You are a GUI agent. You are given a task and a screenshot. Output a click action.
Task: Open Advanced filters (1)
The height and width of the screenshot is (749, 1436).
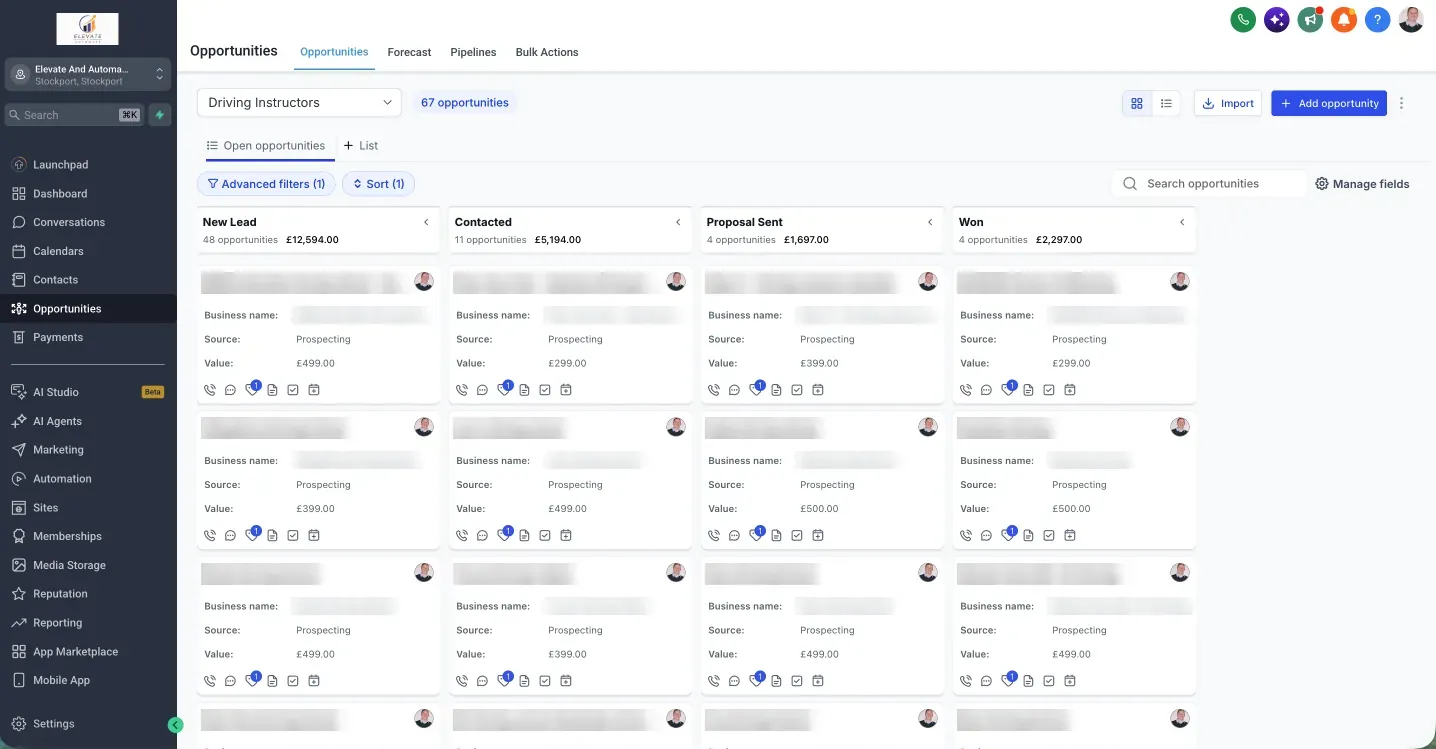tap(266, 184)
